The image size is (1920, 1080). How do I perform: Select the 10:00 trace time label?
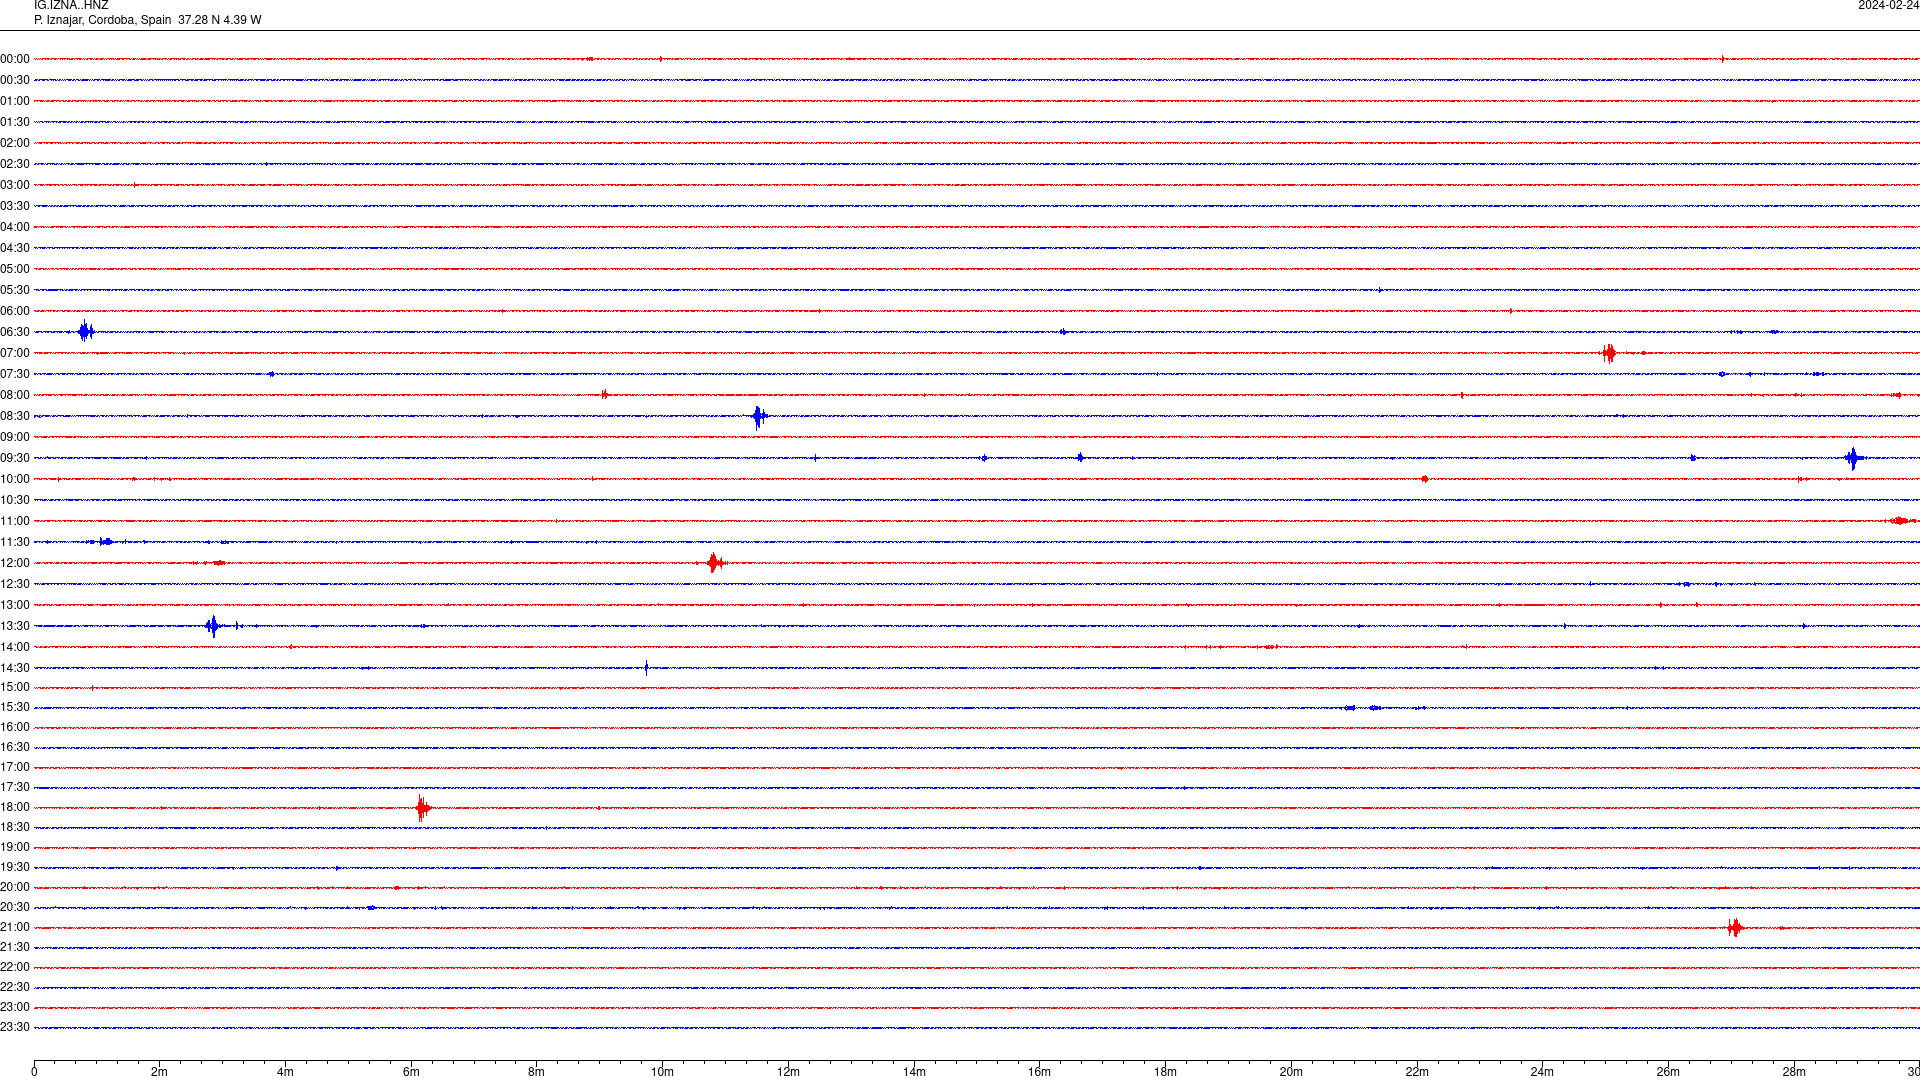coord(15,479)
